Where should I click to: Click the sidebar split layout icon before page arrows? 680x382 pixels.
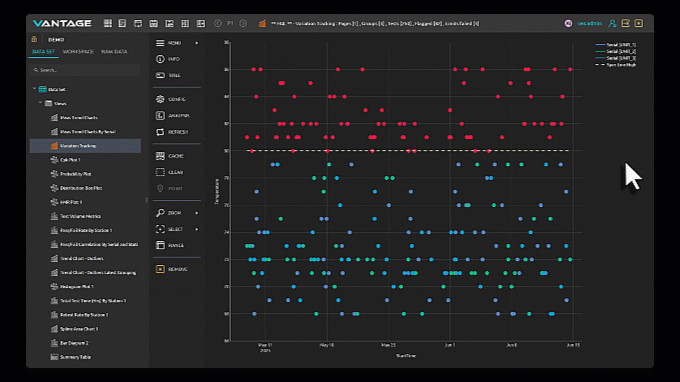(201, 23)
